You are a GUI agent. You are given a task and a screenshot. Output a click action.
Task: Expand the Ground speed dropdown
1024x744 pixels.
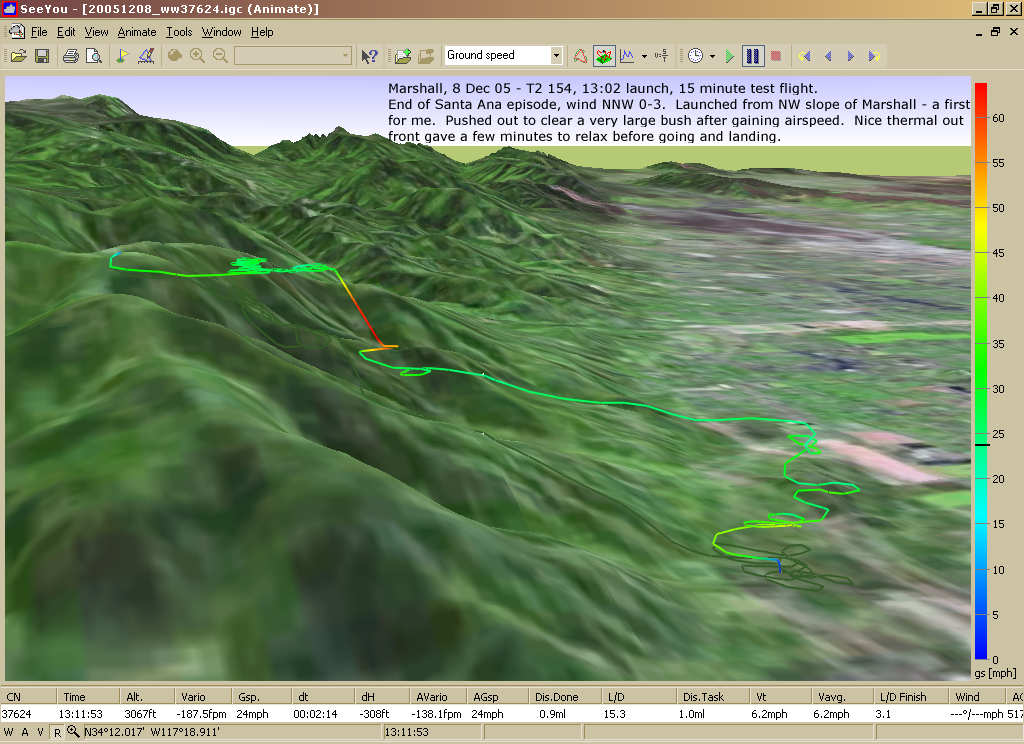(x=556, y=56)
